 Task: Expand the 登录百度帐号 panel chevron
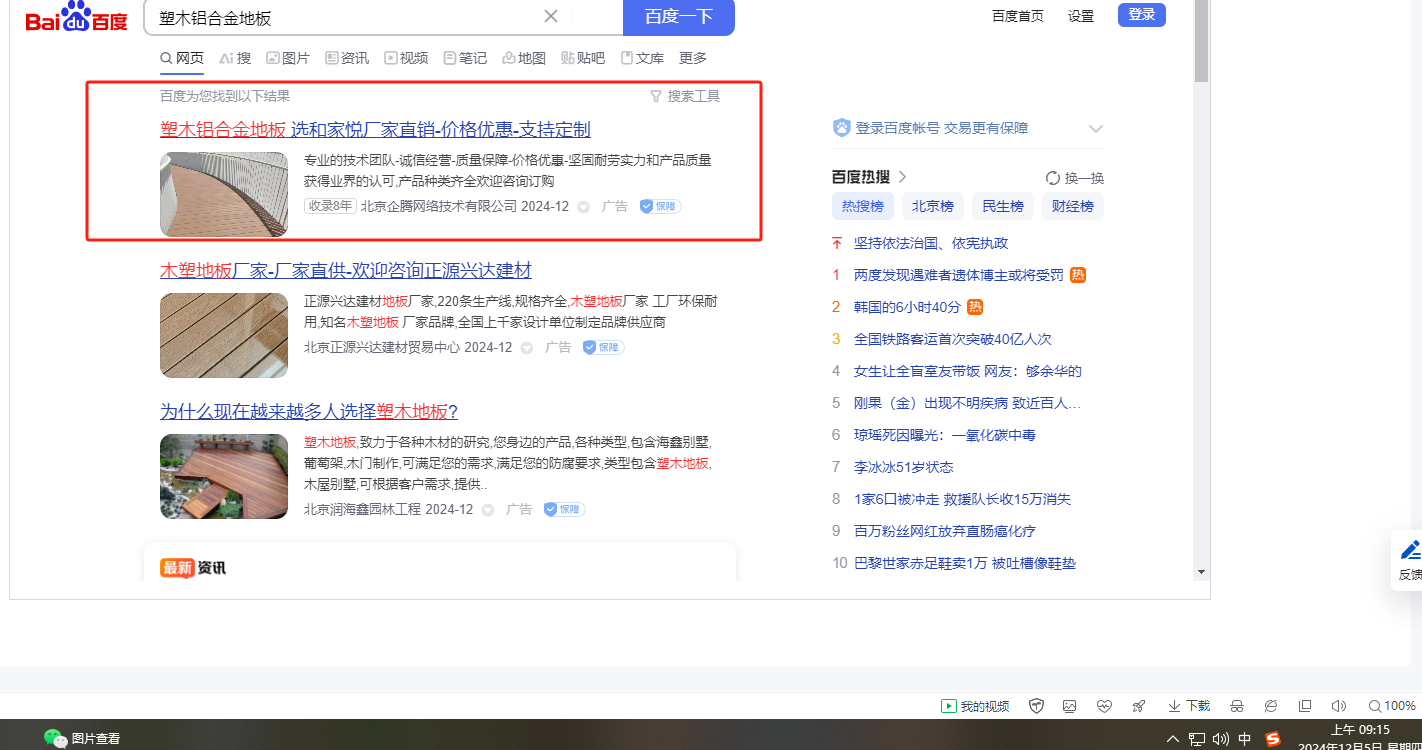[x=1095, y=129]
